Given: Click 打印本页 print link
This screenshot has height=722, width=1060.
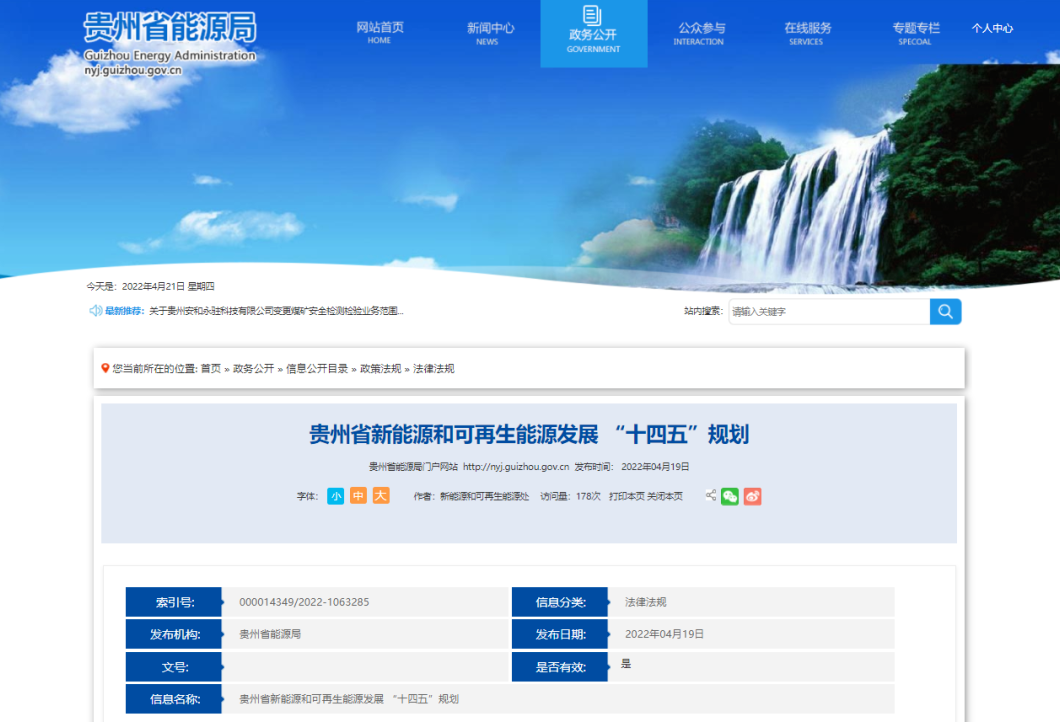Looking at the screenshot, I should [x=626, y=496].
